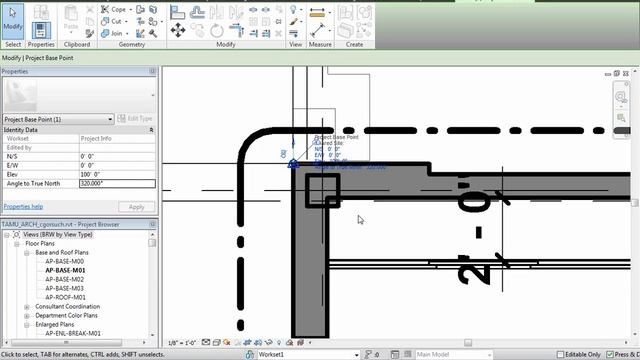Toggle the Properties palette ribbon button
This screenshot has width=640, height=360.
click(41, 31)
